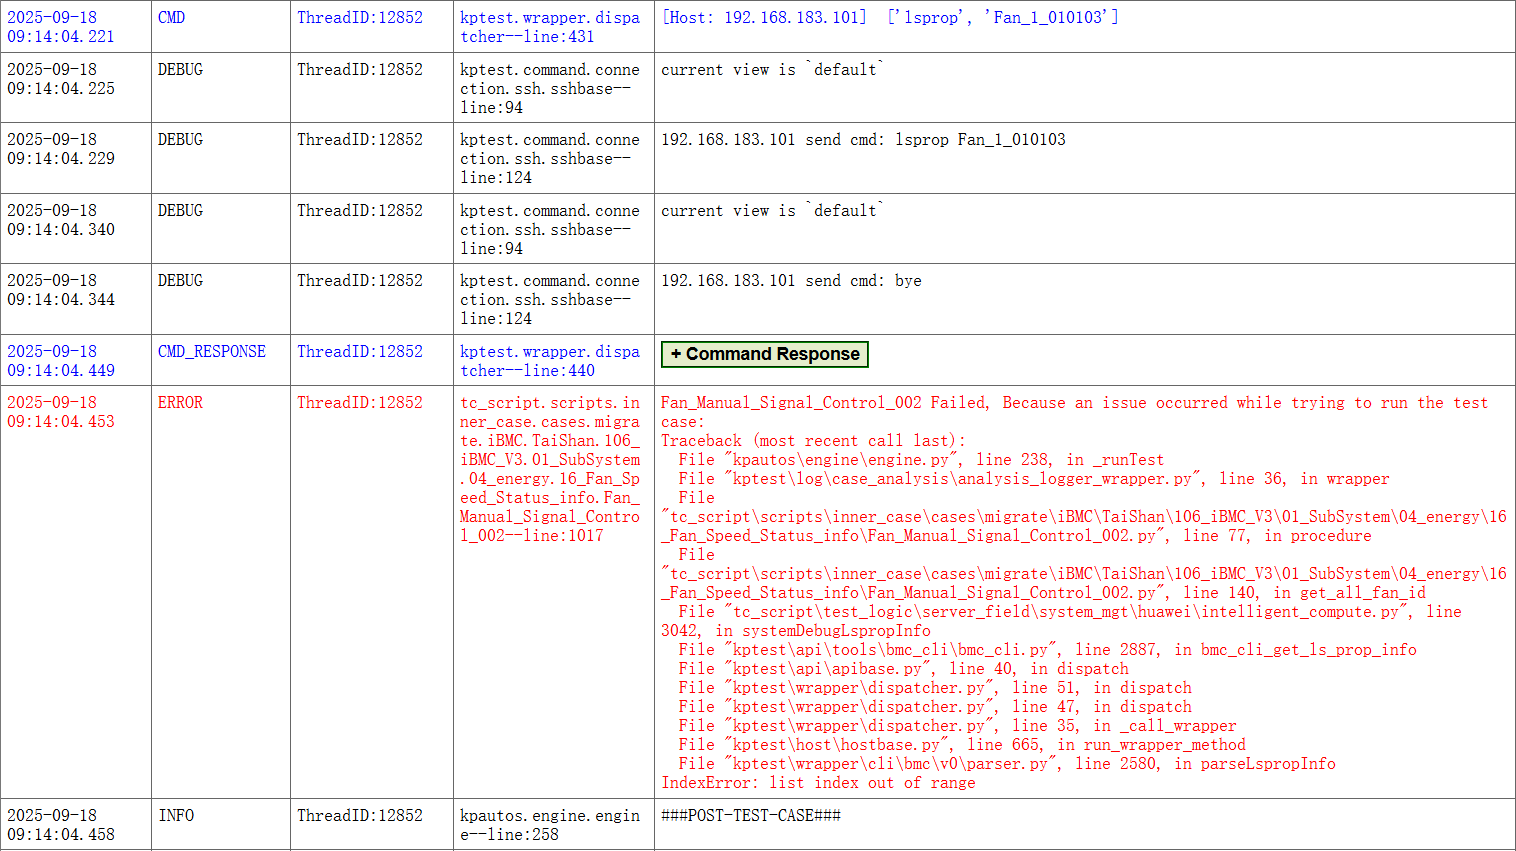Click the 'IndexError: list index out of range' line
The width and height of the screenshot is (1516, 851).
817,783
